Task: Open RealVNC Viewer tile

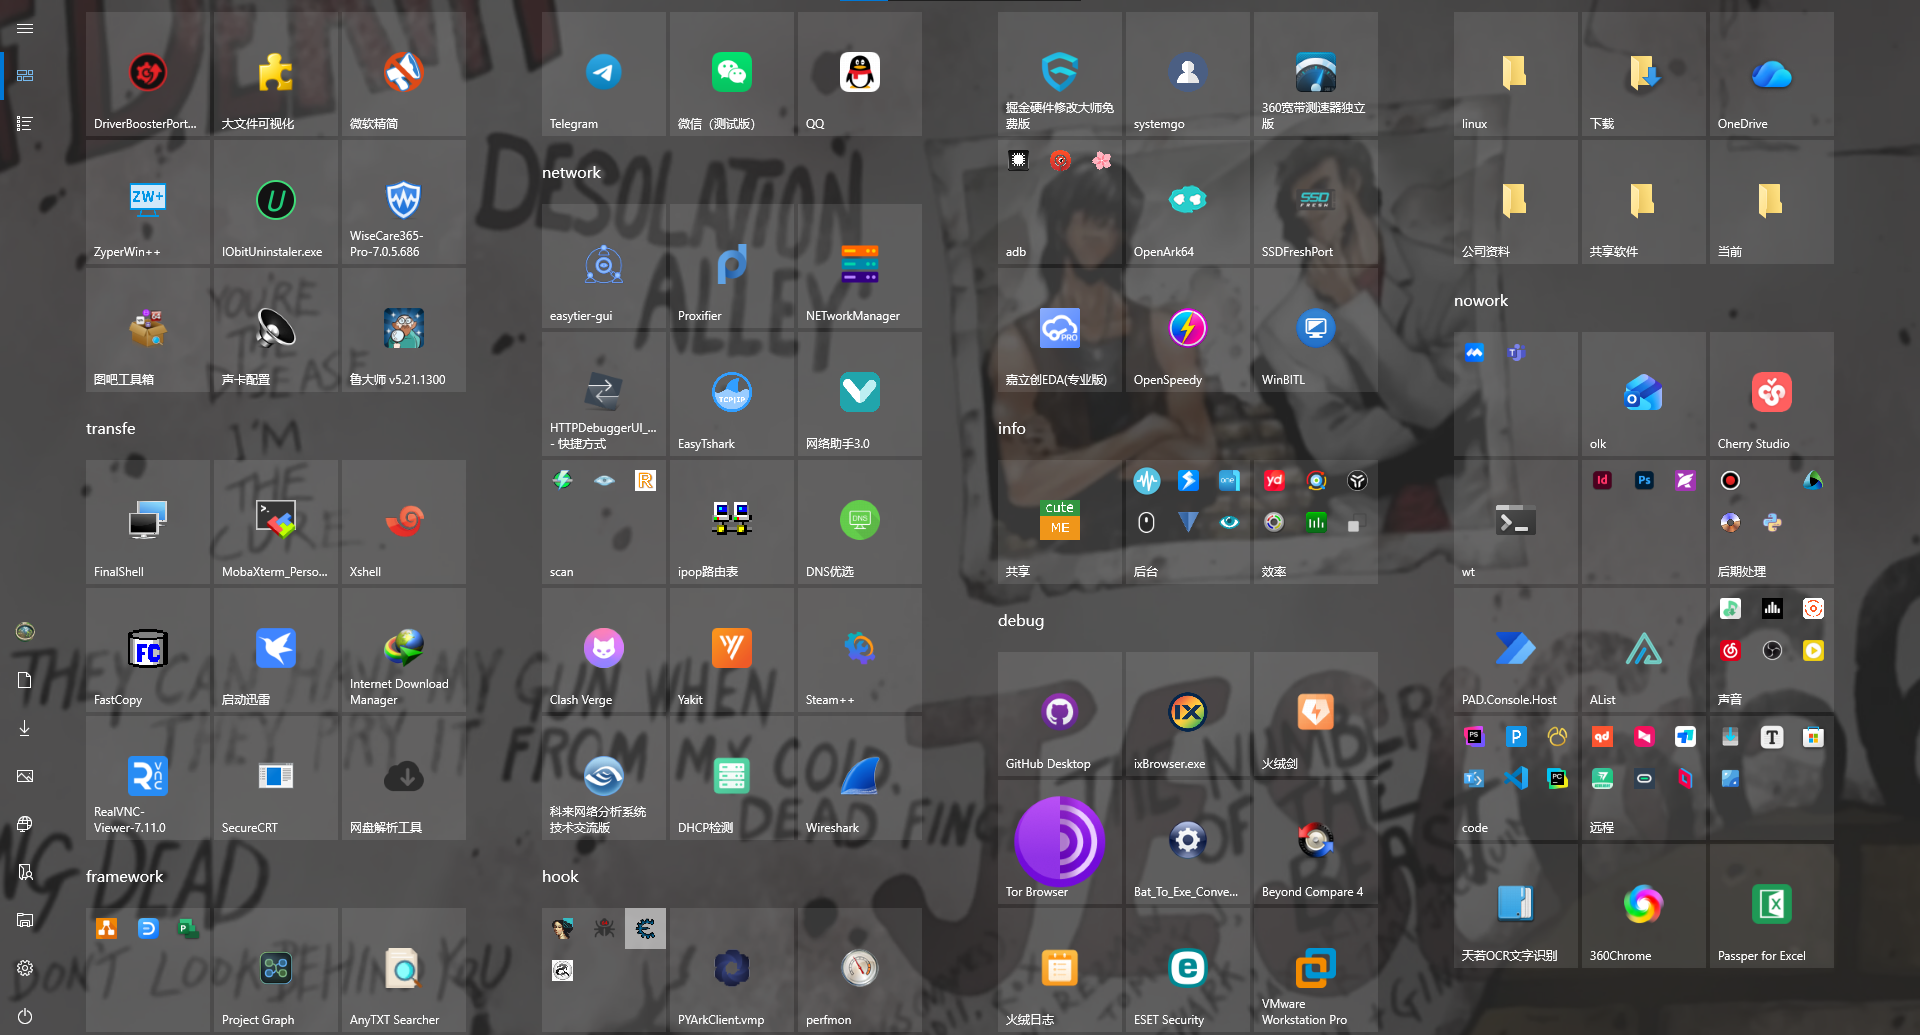Action: 148,778
